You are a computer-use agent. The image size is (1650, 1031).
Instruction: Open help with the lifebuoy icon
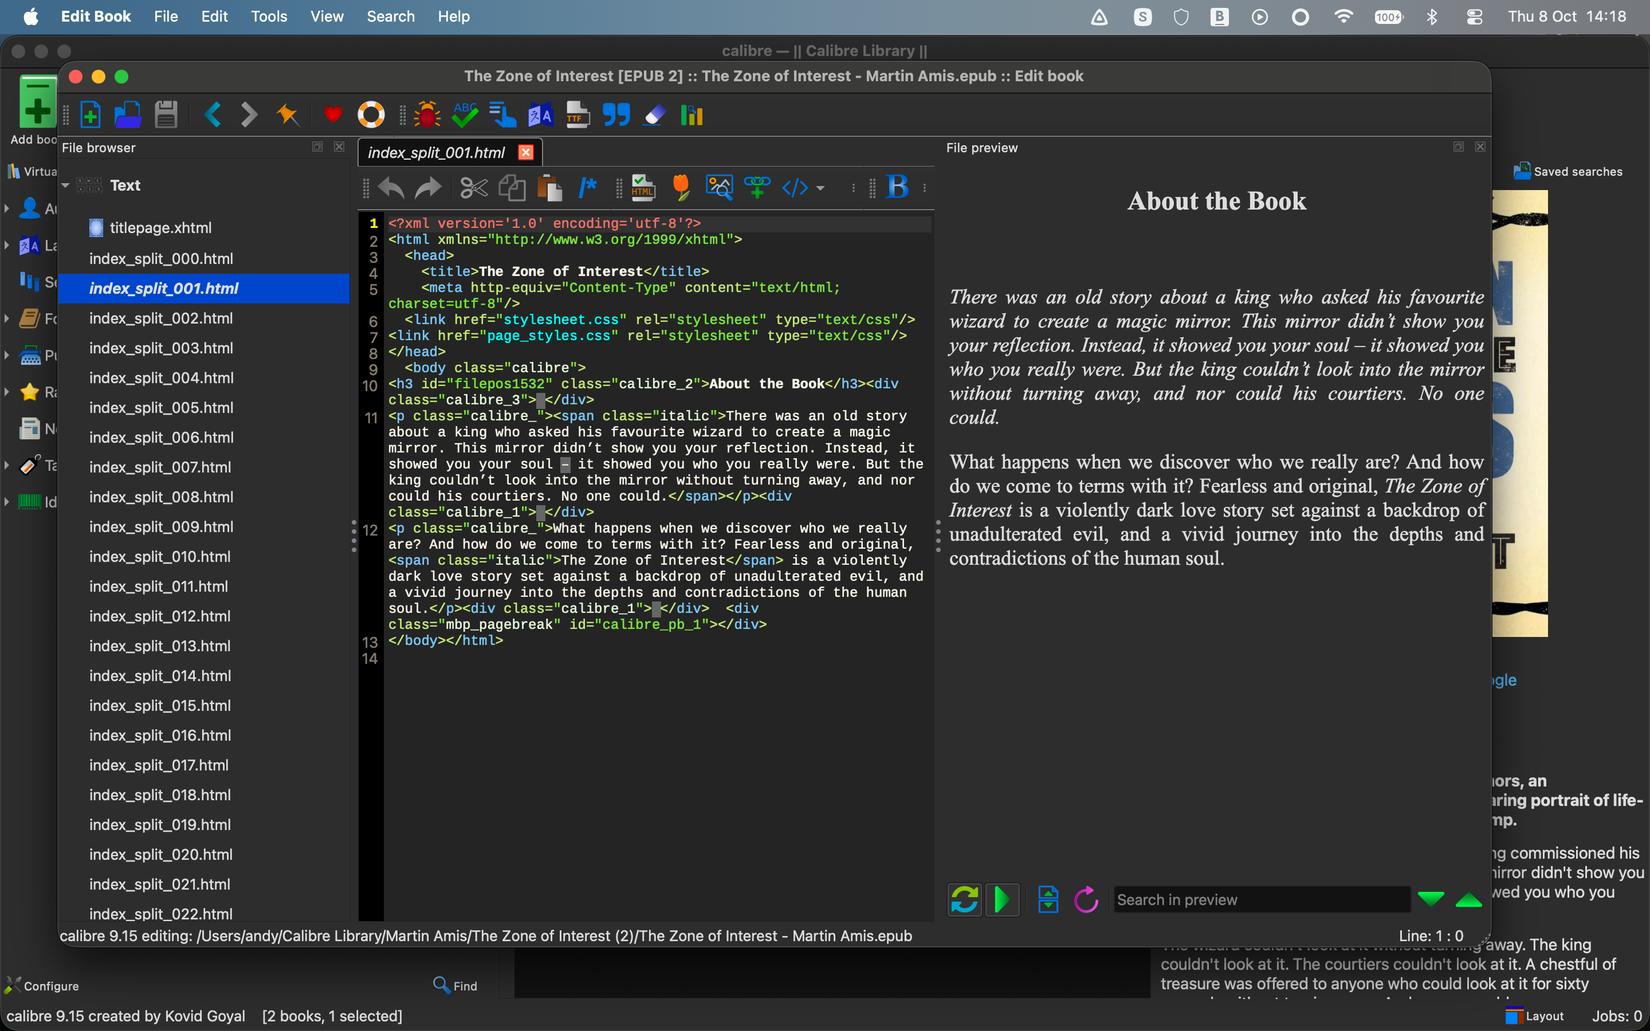[371, 115]
